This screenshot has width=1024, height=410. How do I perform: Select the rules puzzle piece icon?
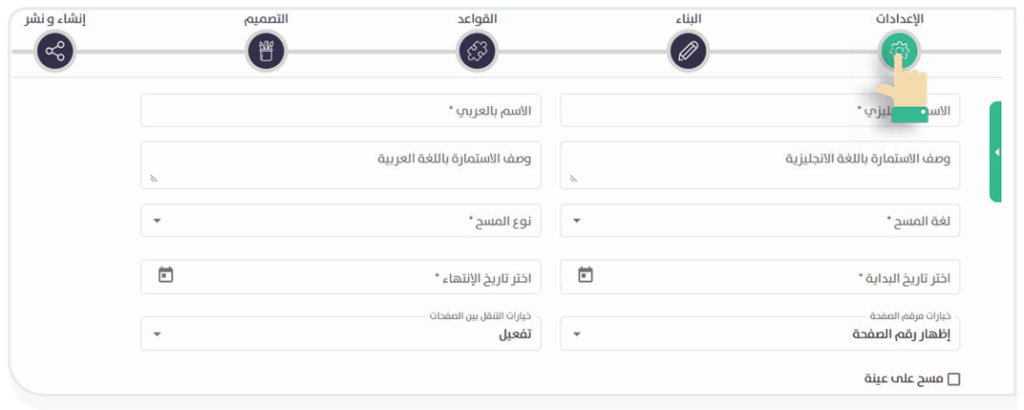tap(477, 51)
